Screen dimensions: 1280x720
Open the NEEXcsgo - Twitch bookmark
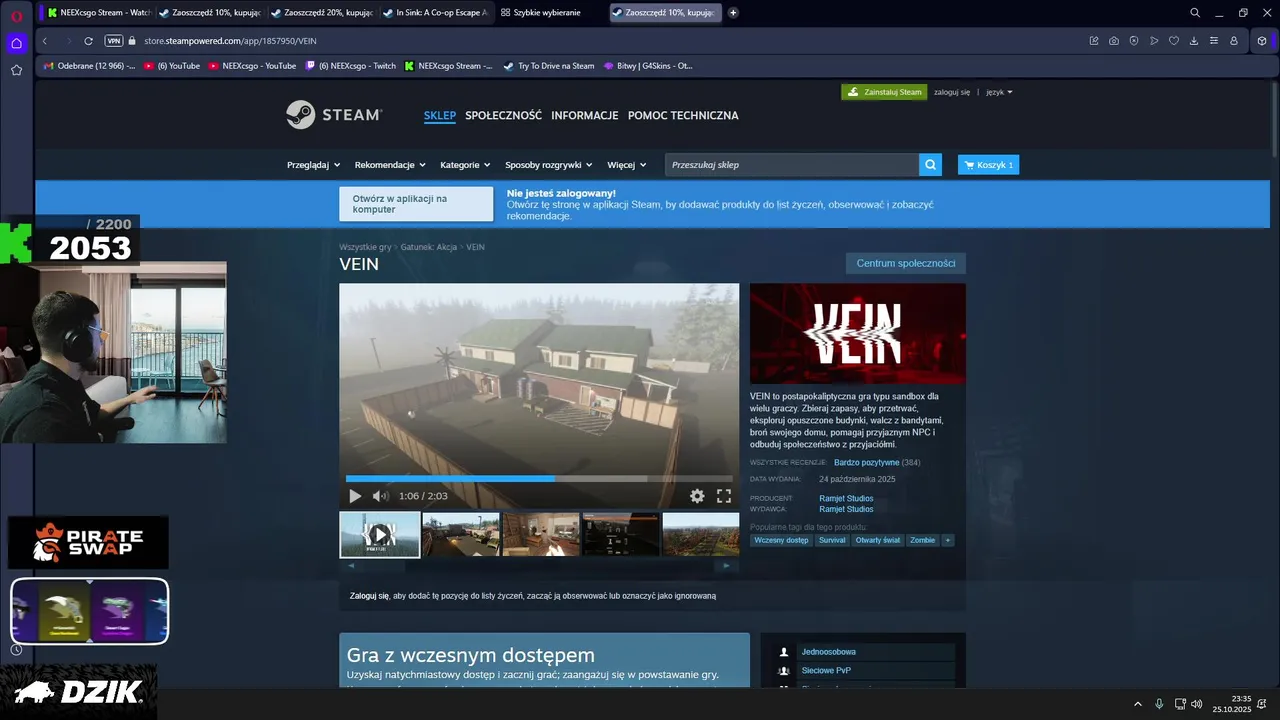click(x=350, y=66)
